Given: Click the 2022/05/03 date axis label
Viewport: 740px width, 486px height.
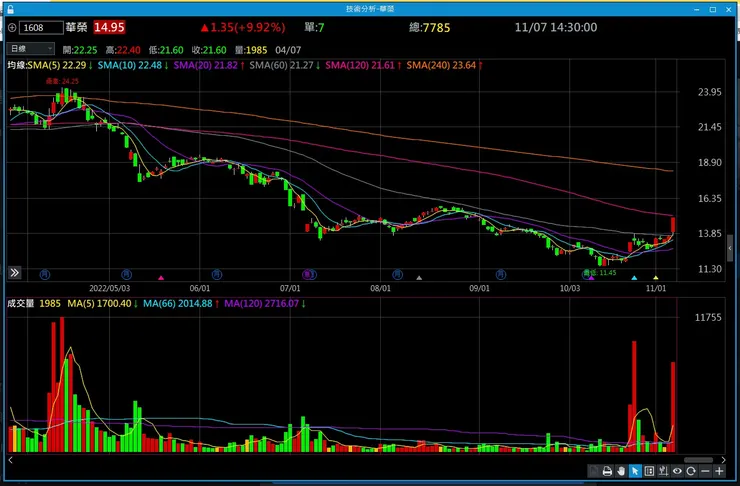Looking at the screenshot, I should coord(109,288).
